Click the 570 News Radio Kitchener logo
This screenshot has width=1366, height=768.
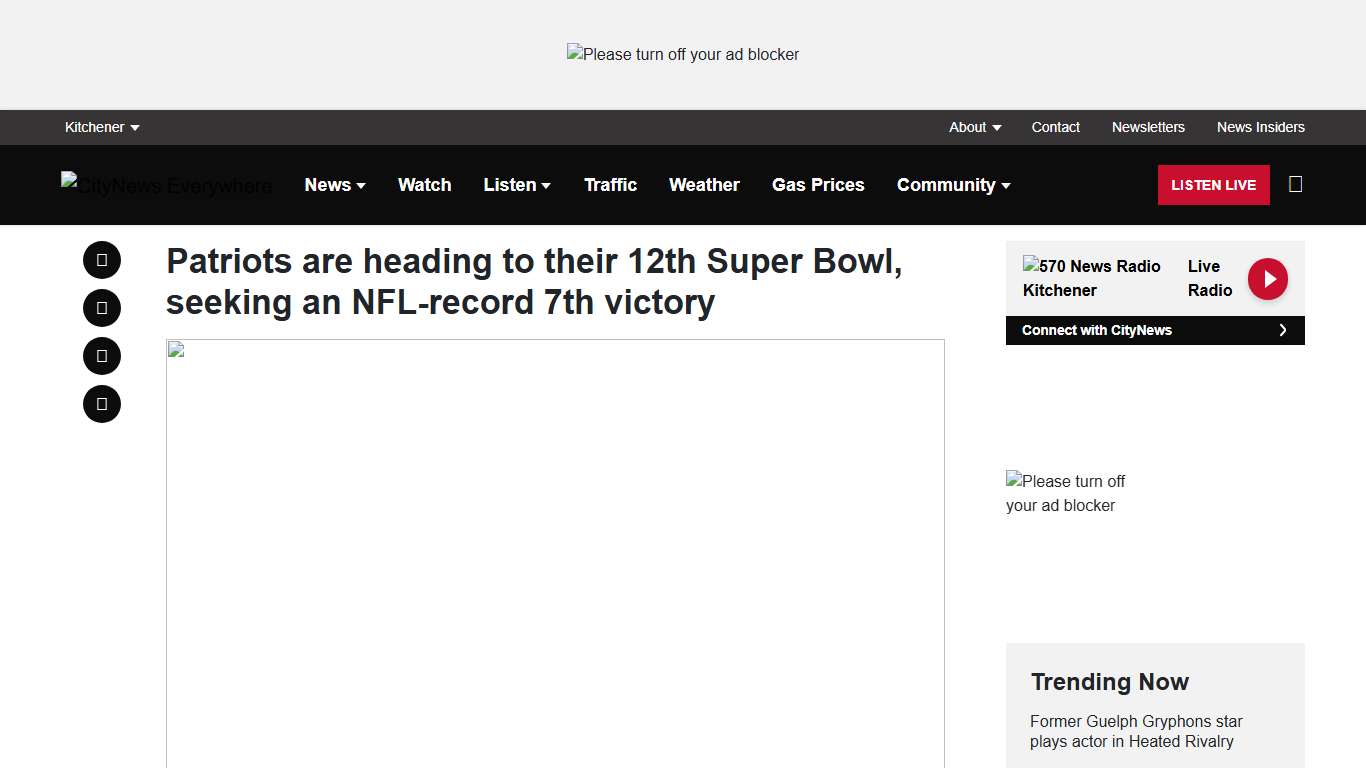tap(1091, 278)
